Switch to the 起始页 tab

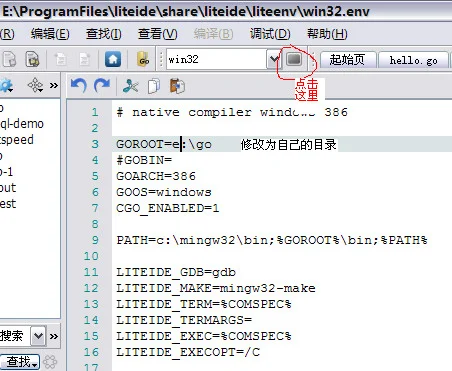348,60
